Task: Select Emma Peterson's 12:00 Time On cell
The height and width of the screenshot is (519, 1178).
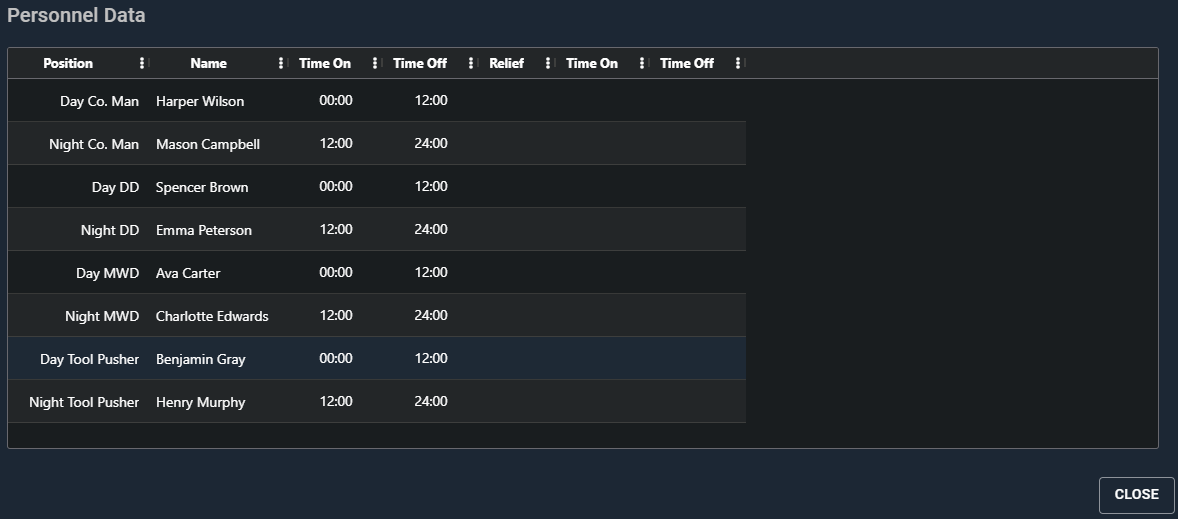Action: tap(336, 229)
